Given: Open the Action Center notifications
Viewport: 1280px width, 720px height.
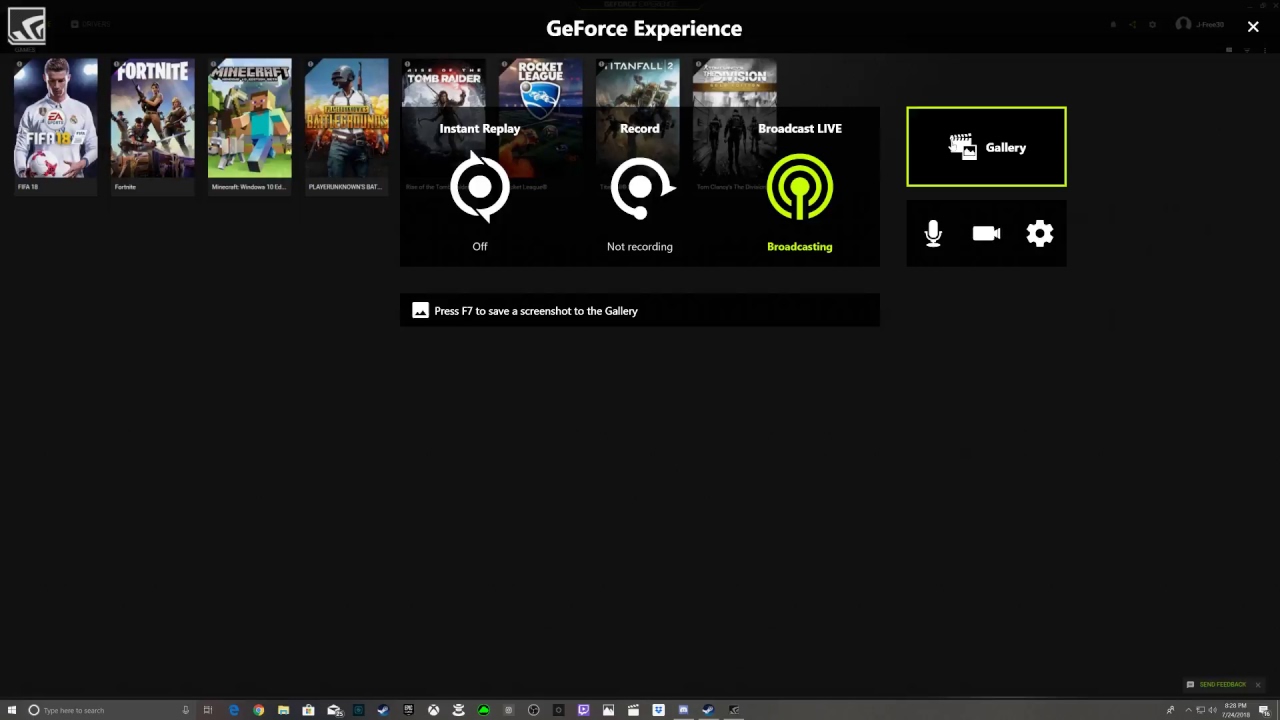Looking at the screenshot, I should tap(1264, 710).
